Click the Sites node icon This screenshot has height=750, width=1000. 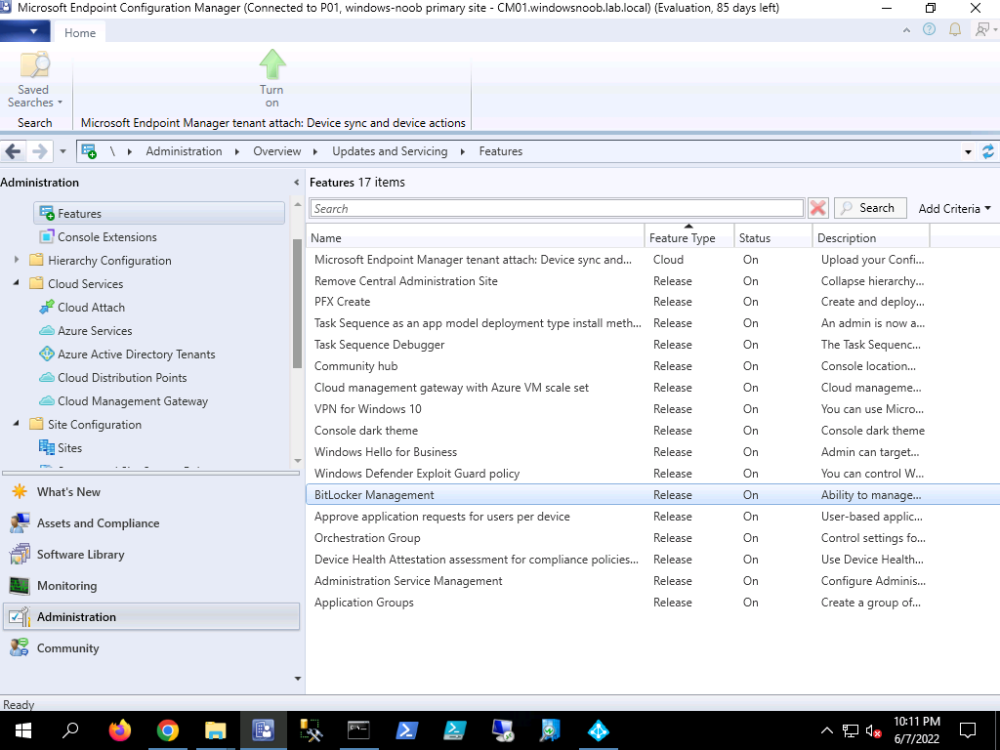click(x=47, y=448)
